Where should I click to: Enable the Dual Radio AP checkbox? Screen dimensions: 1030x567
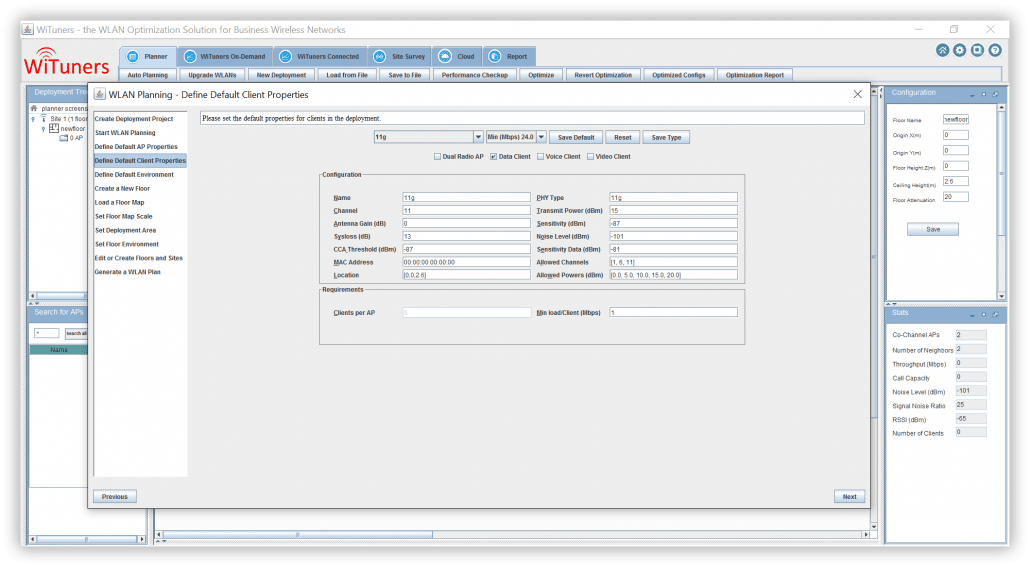pyautogui.click(x=437, y=156)
